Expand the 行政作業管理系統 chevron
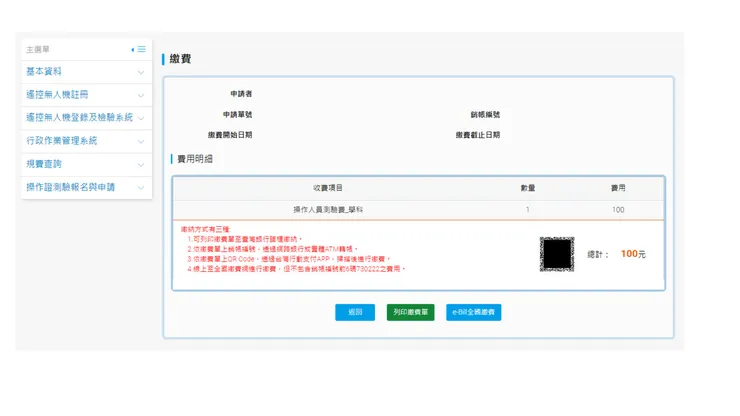This screenshot has height=416, width=740. (x=141, y=141)
